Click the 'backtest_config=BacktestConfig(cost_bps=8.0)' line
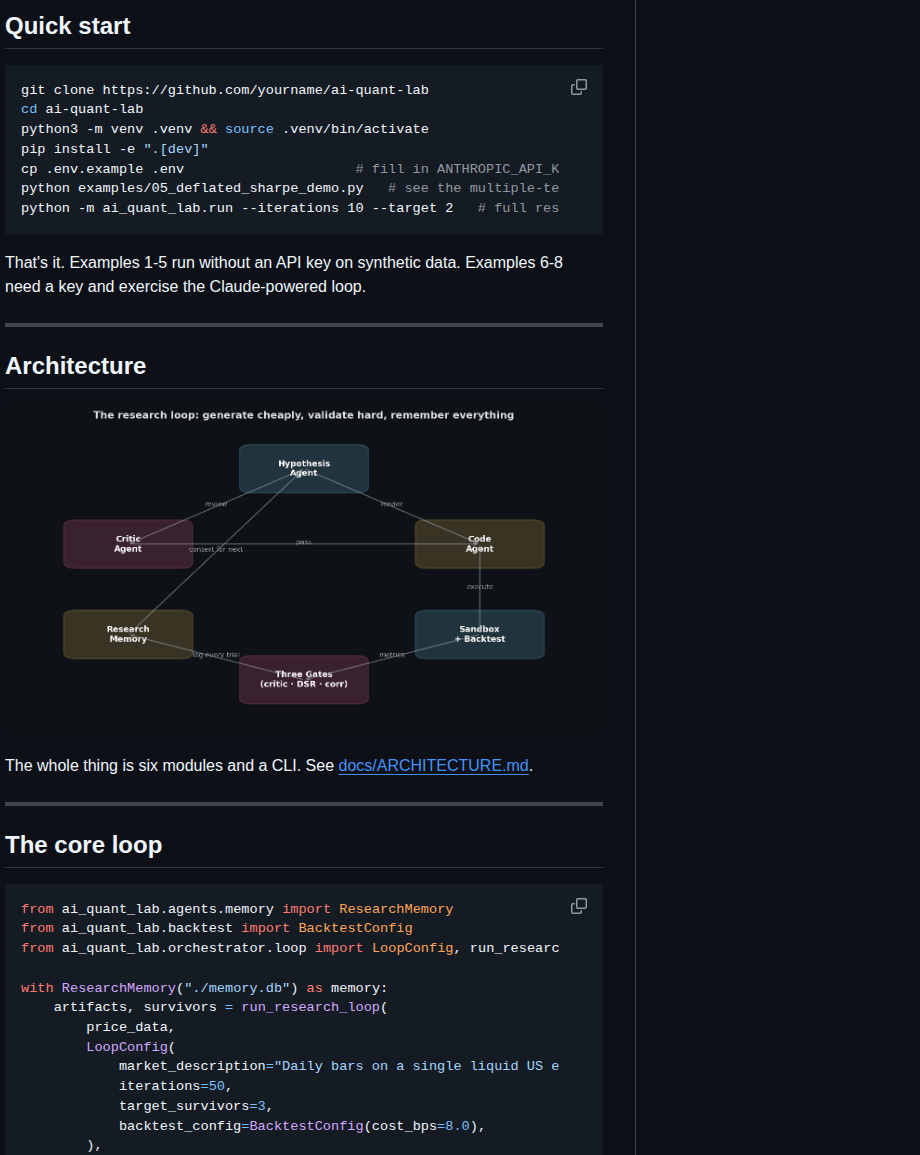Viewport: 920px width, 1155px height. click(x=302, y=1126)
